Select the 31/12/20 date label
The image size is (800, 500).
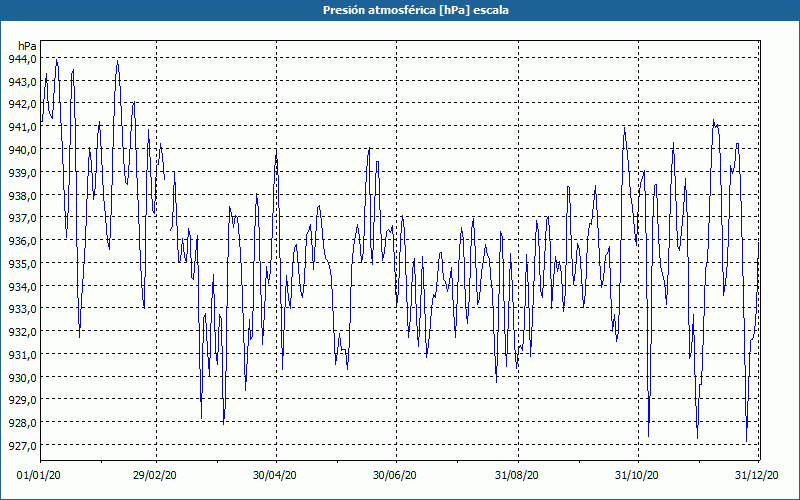[756, 475]
